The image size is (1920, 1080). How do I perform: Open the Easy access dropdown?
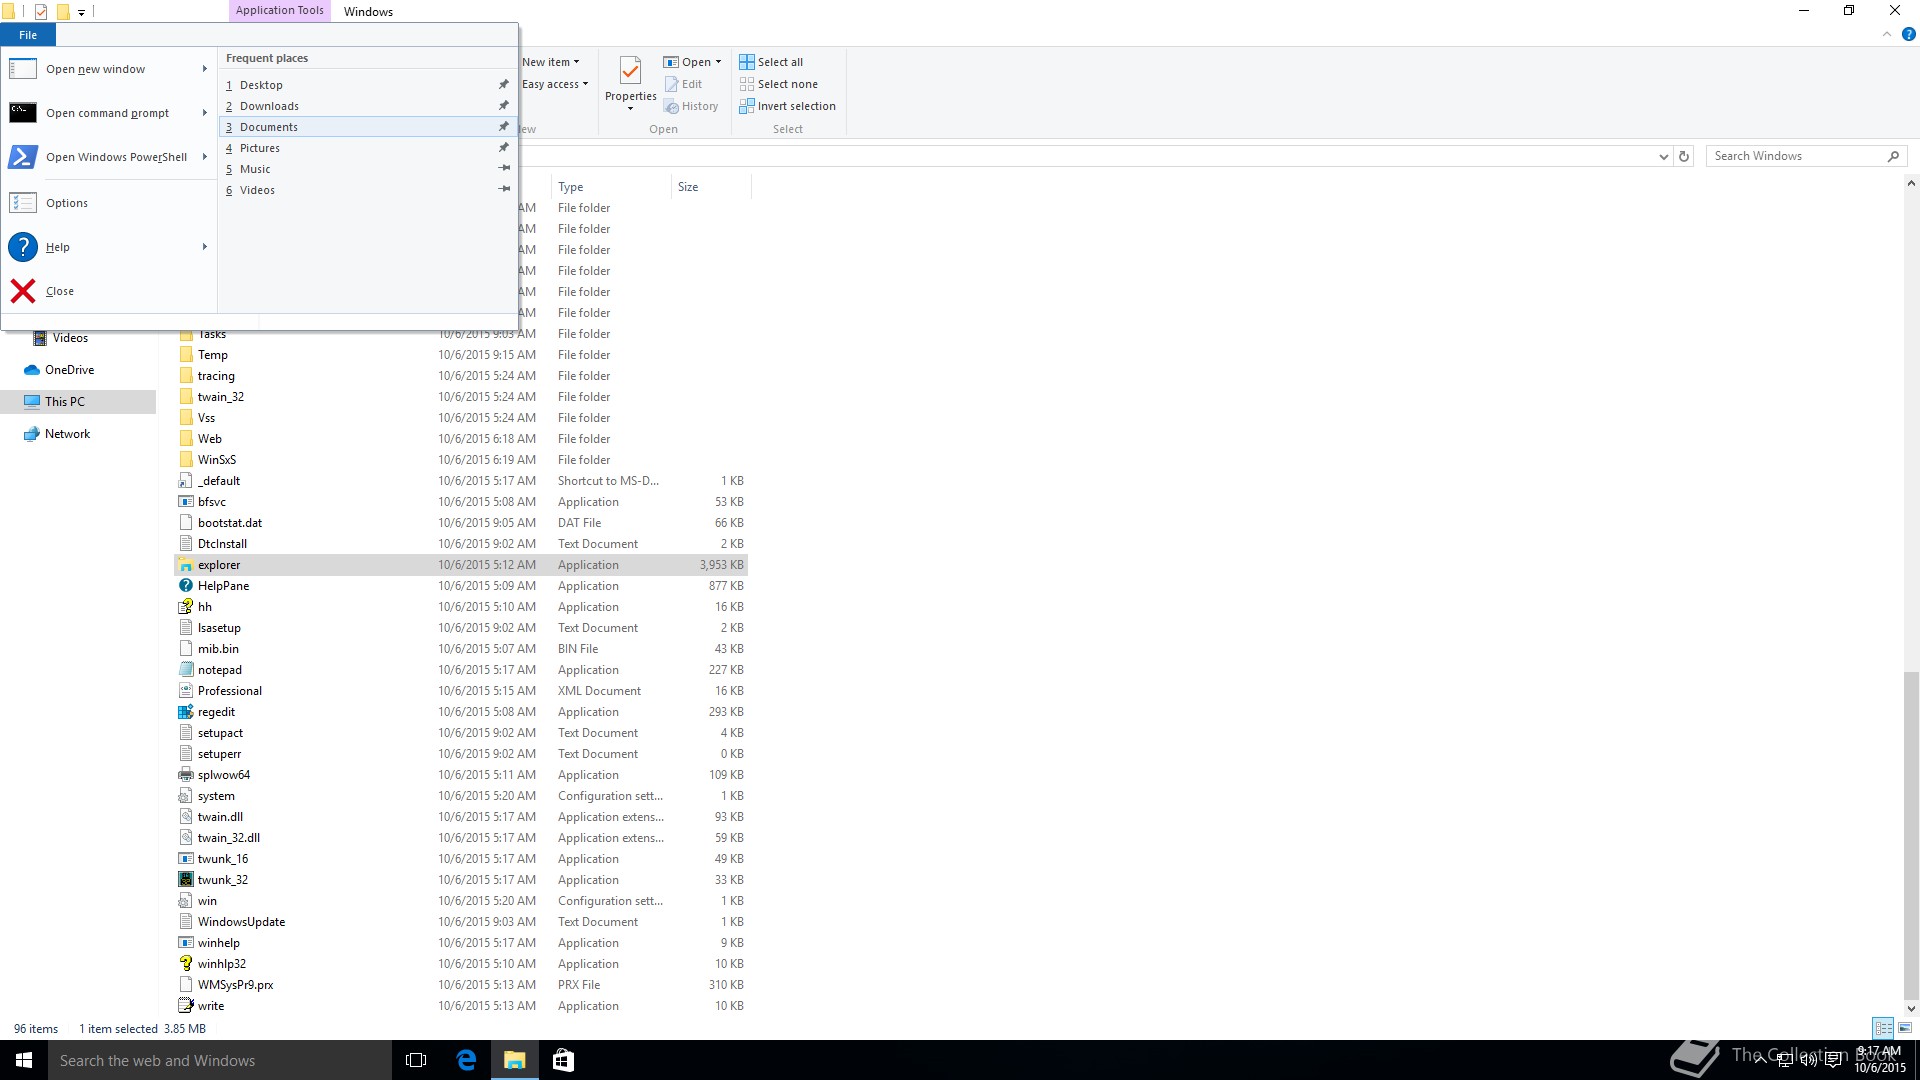[555, 84]
